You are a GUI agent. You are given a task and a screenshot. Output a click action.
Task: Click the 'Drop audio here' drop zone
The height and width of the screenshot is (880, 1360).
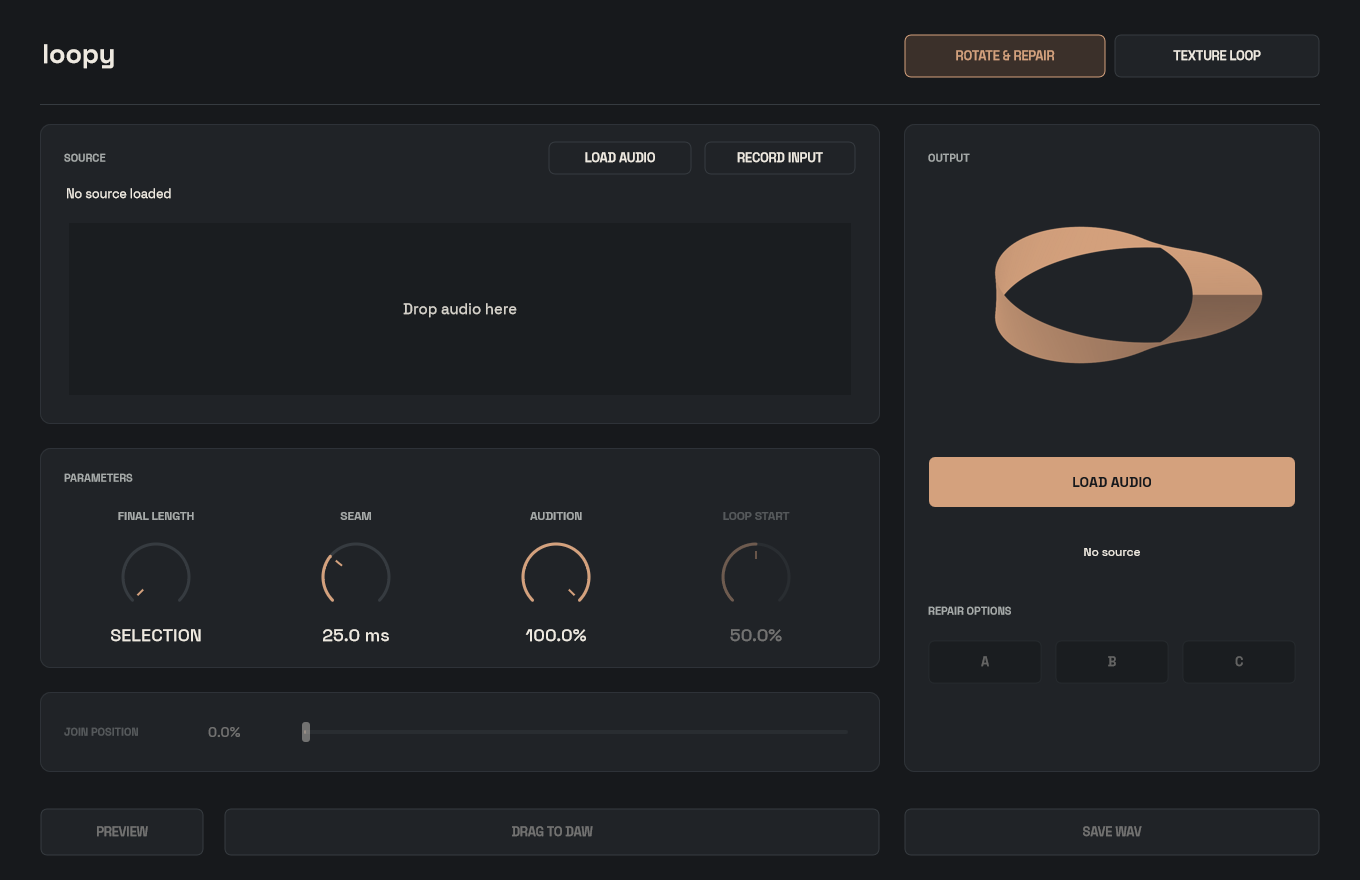(x=460, y=309)
